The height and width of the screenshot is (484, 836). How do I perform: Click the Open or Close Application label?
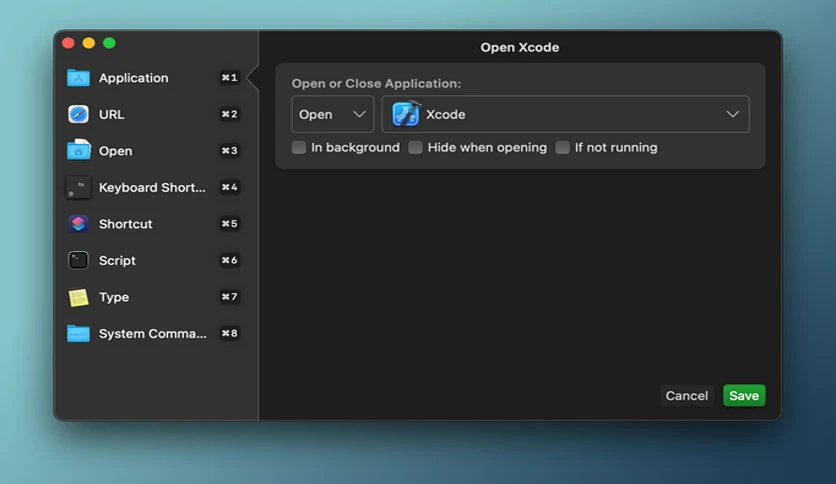tap(376, 83)
